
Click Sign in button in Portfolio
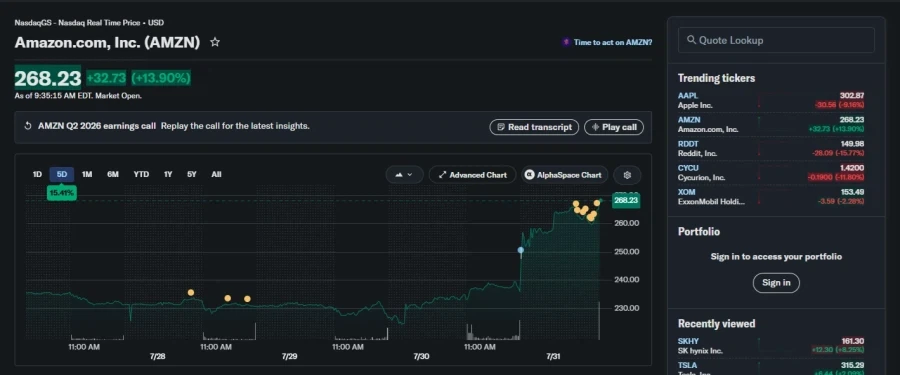coord(776,283)
